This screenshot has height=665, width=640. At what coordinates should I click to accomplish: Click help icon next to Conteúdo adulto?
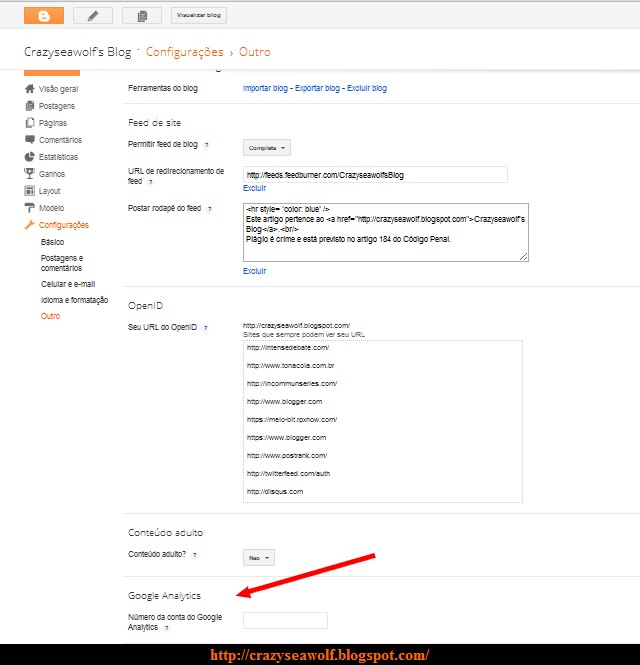(x=195, y=555)
